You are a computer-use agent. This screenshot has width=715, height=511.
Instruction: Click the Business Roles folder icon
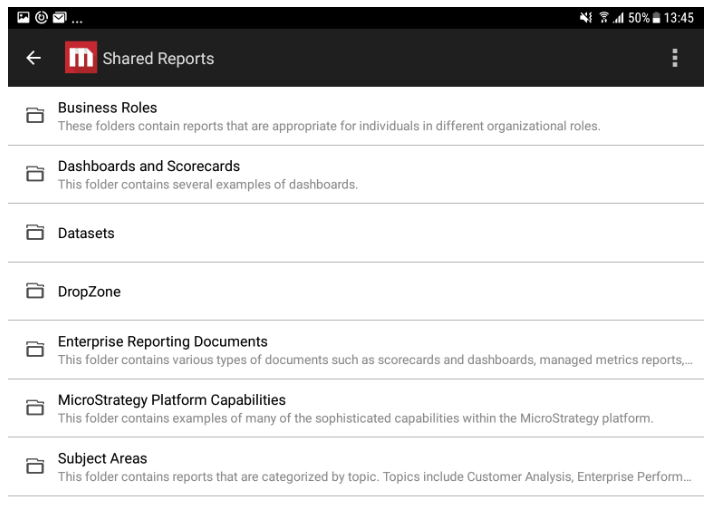click(35, 115)
